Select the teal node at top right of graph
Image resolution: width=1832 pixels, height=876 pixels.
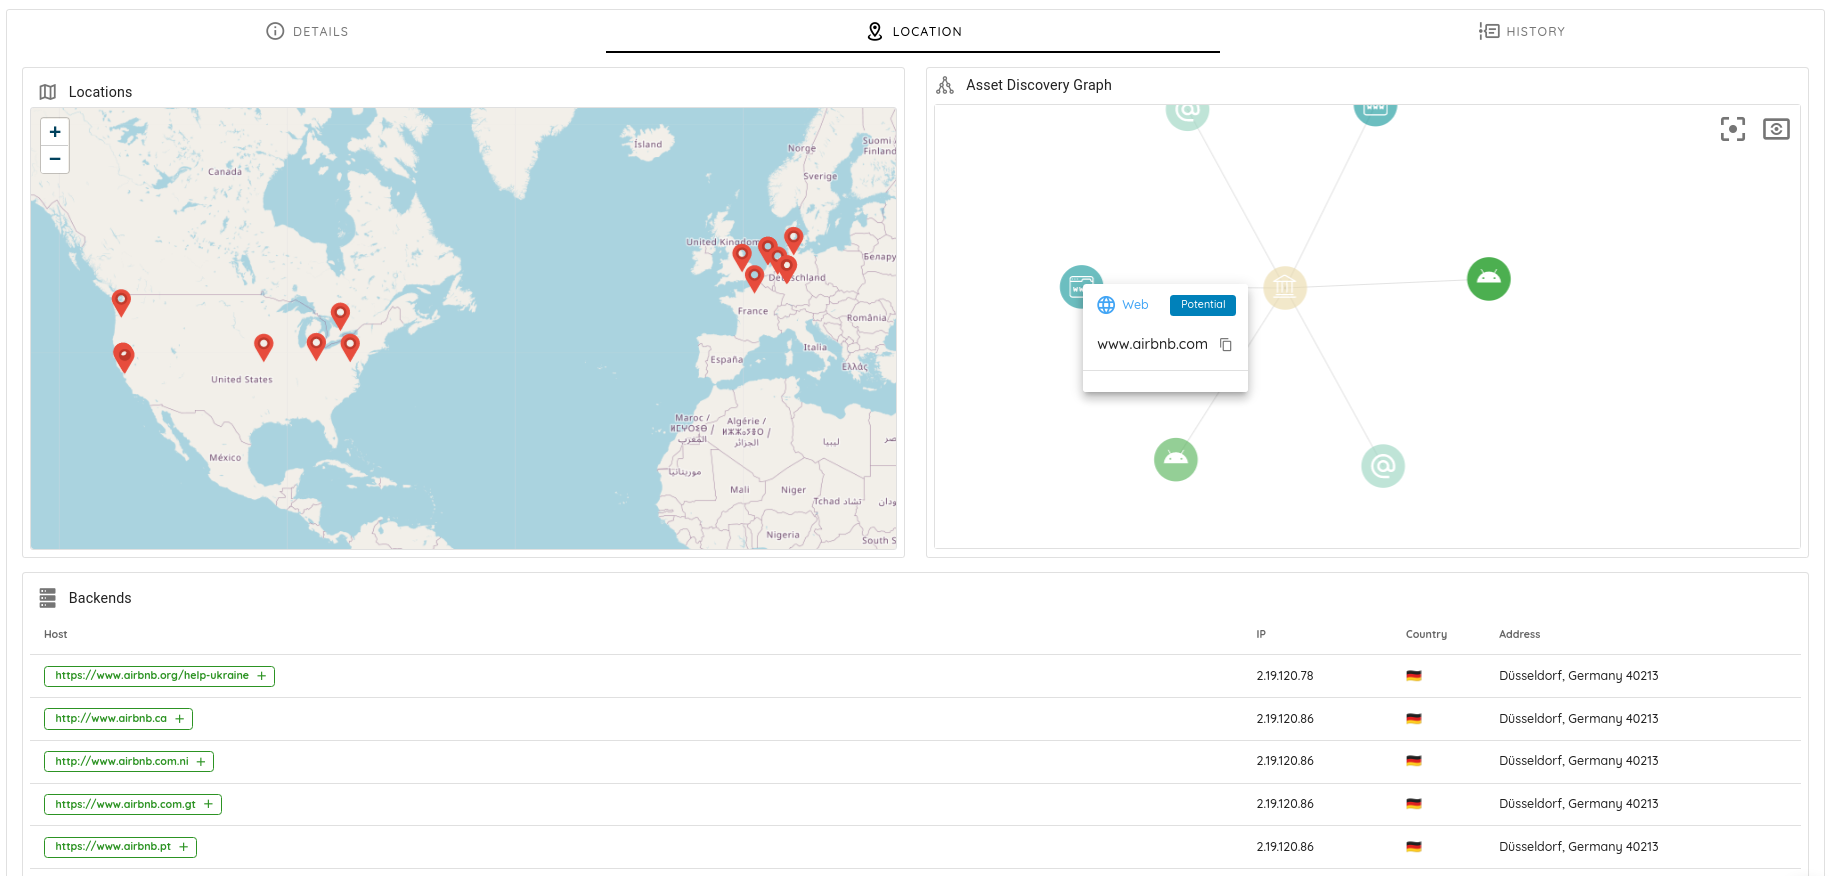(x=1375, y=112)
